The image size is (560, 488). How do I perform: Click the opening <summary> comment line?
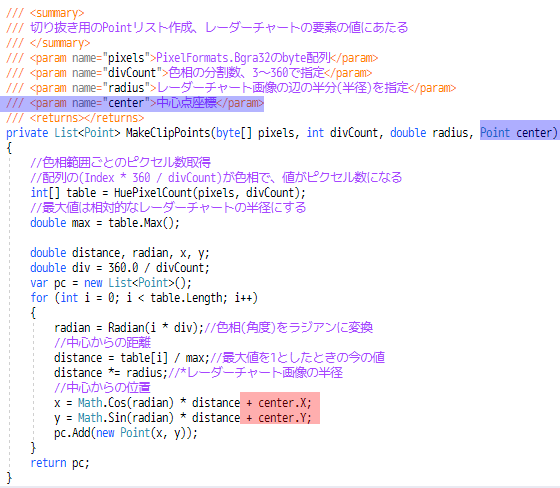pos(45,13)
